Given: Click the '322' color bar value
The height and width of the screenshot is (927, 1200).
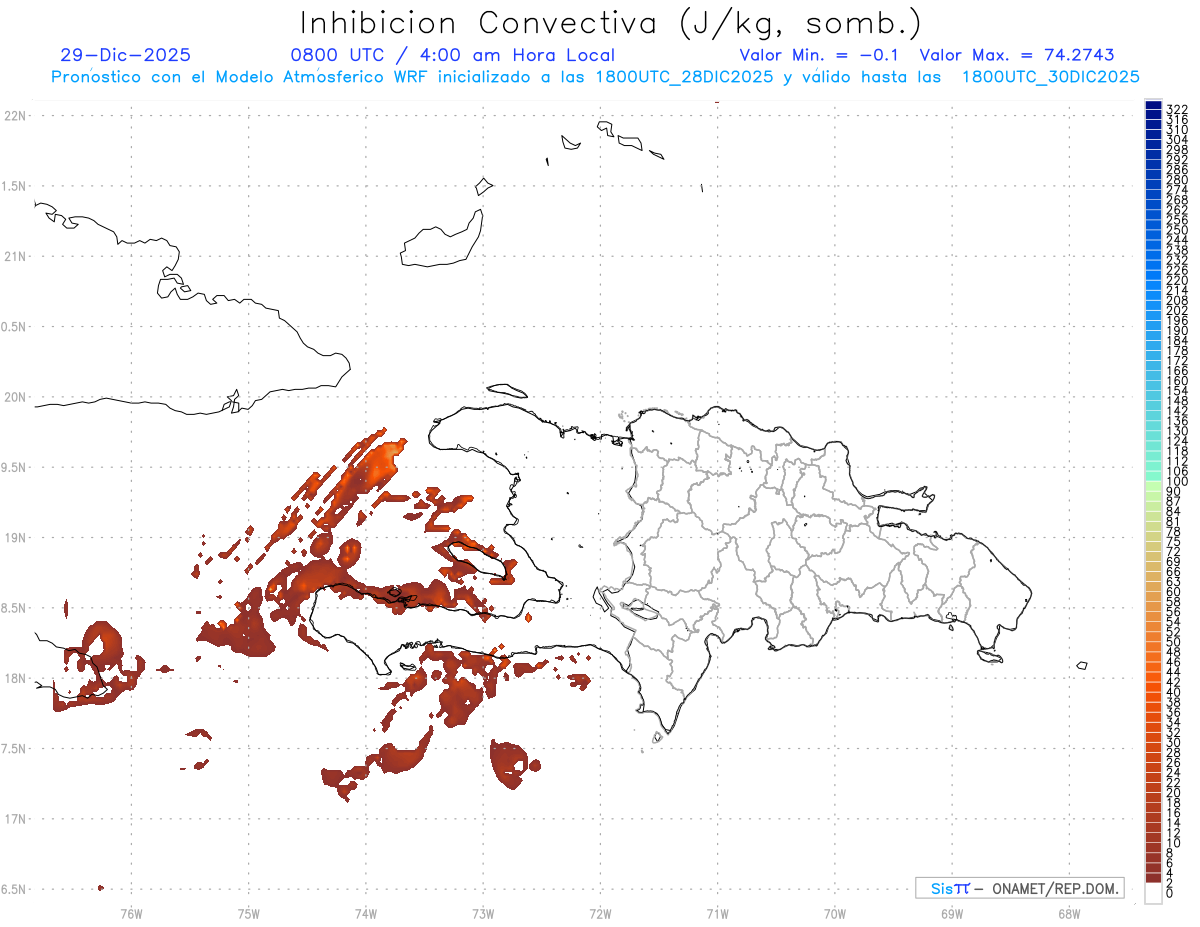Looking at the screenshot, I should pos(1177,108).
